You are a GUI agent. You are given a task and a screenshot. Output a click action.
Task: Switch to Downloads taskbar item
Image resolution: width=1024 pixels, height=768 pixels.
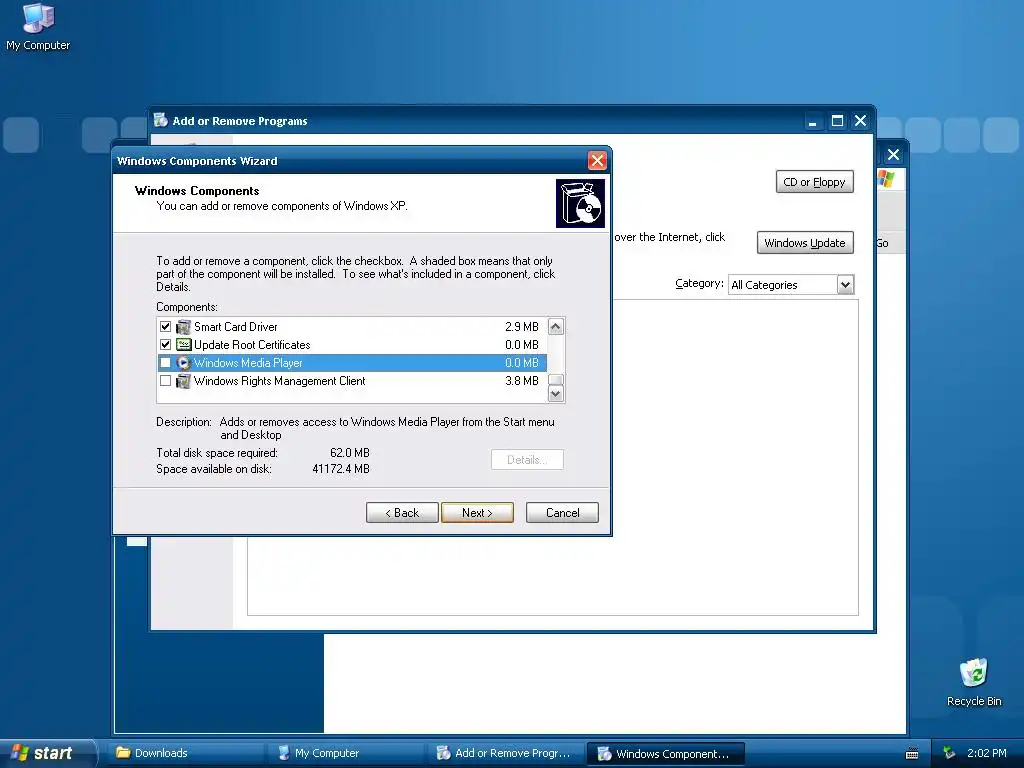click(x=187, y=753)
